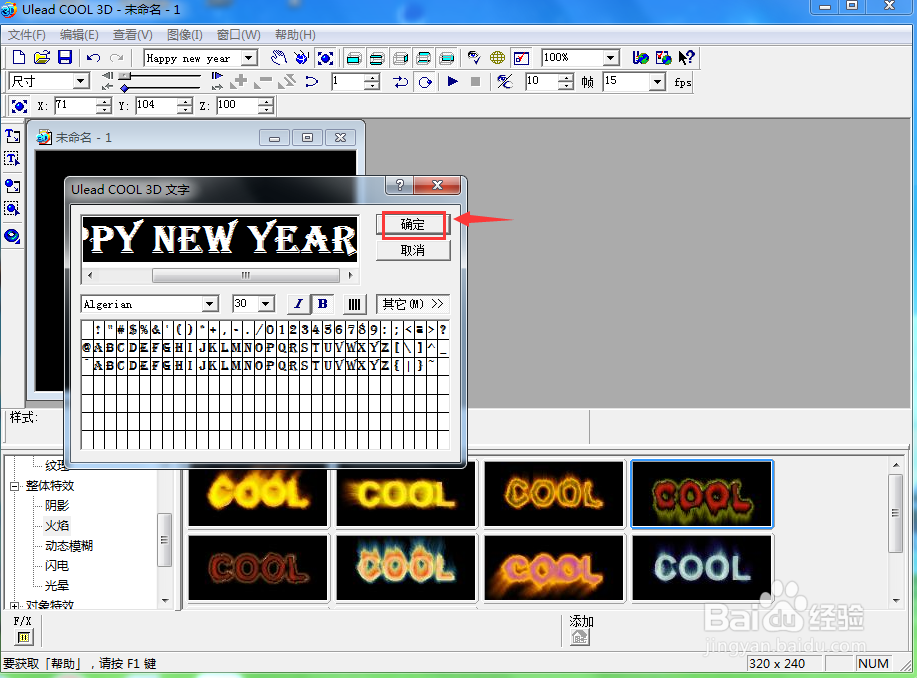Open the 窗口(W) menu
The height and width of the screenshot is (678, 917).
pyautogui.click(x=239, y=35)
